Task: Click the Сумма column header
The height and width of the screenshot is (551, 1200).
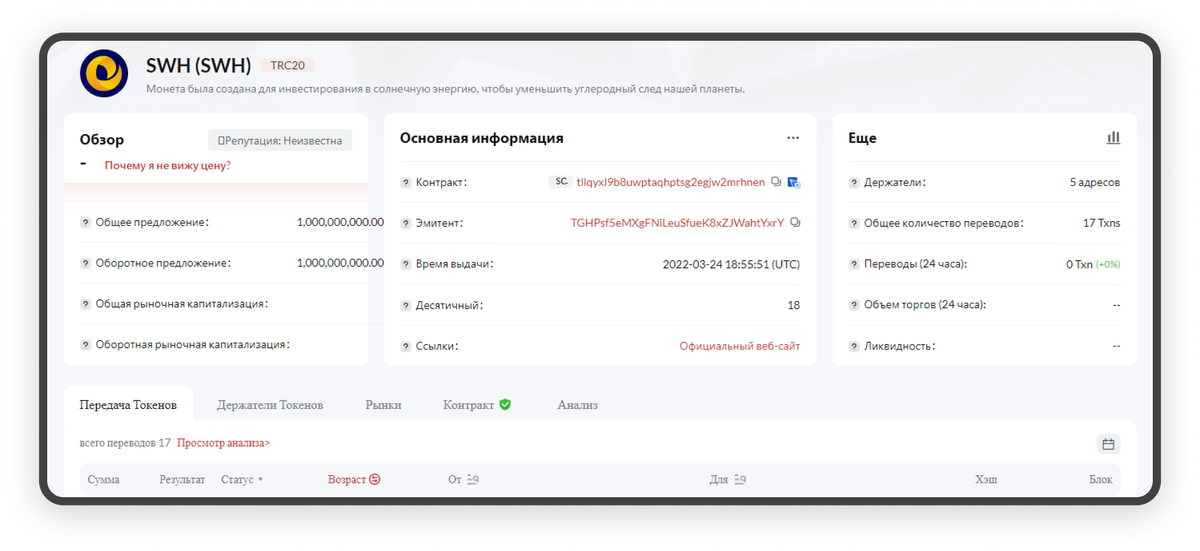Action: coord(103,480)
